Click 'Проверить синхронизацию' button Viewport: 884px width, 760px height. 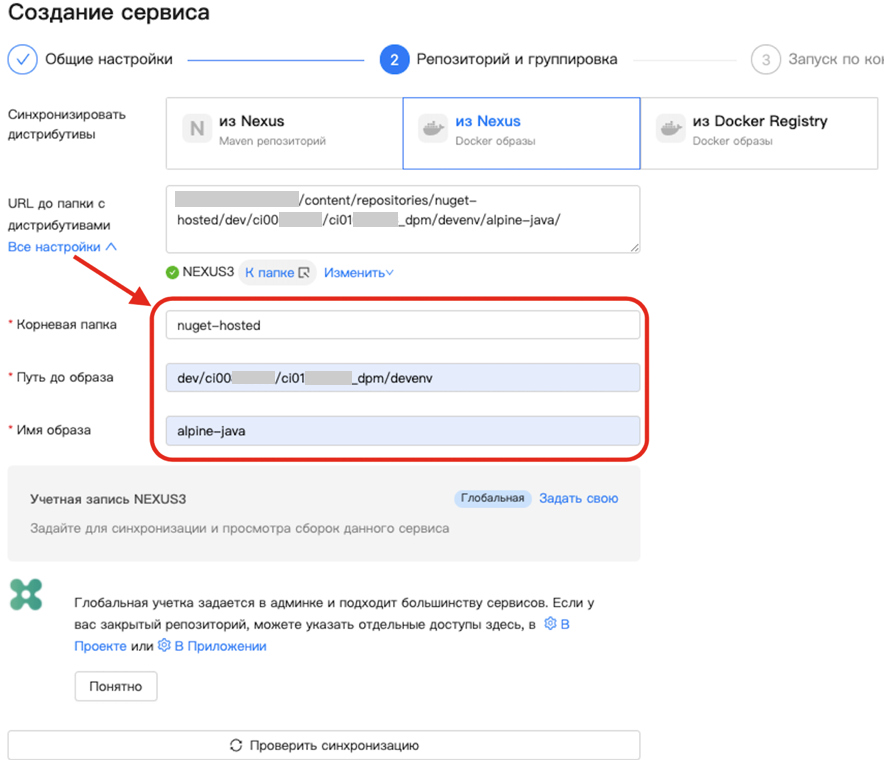(x=323, y=745)
